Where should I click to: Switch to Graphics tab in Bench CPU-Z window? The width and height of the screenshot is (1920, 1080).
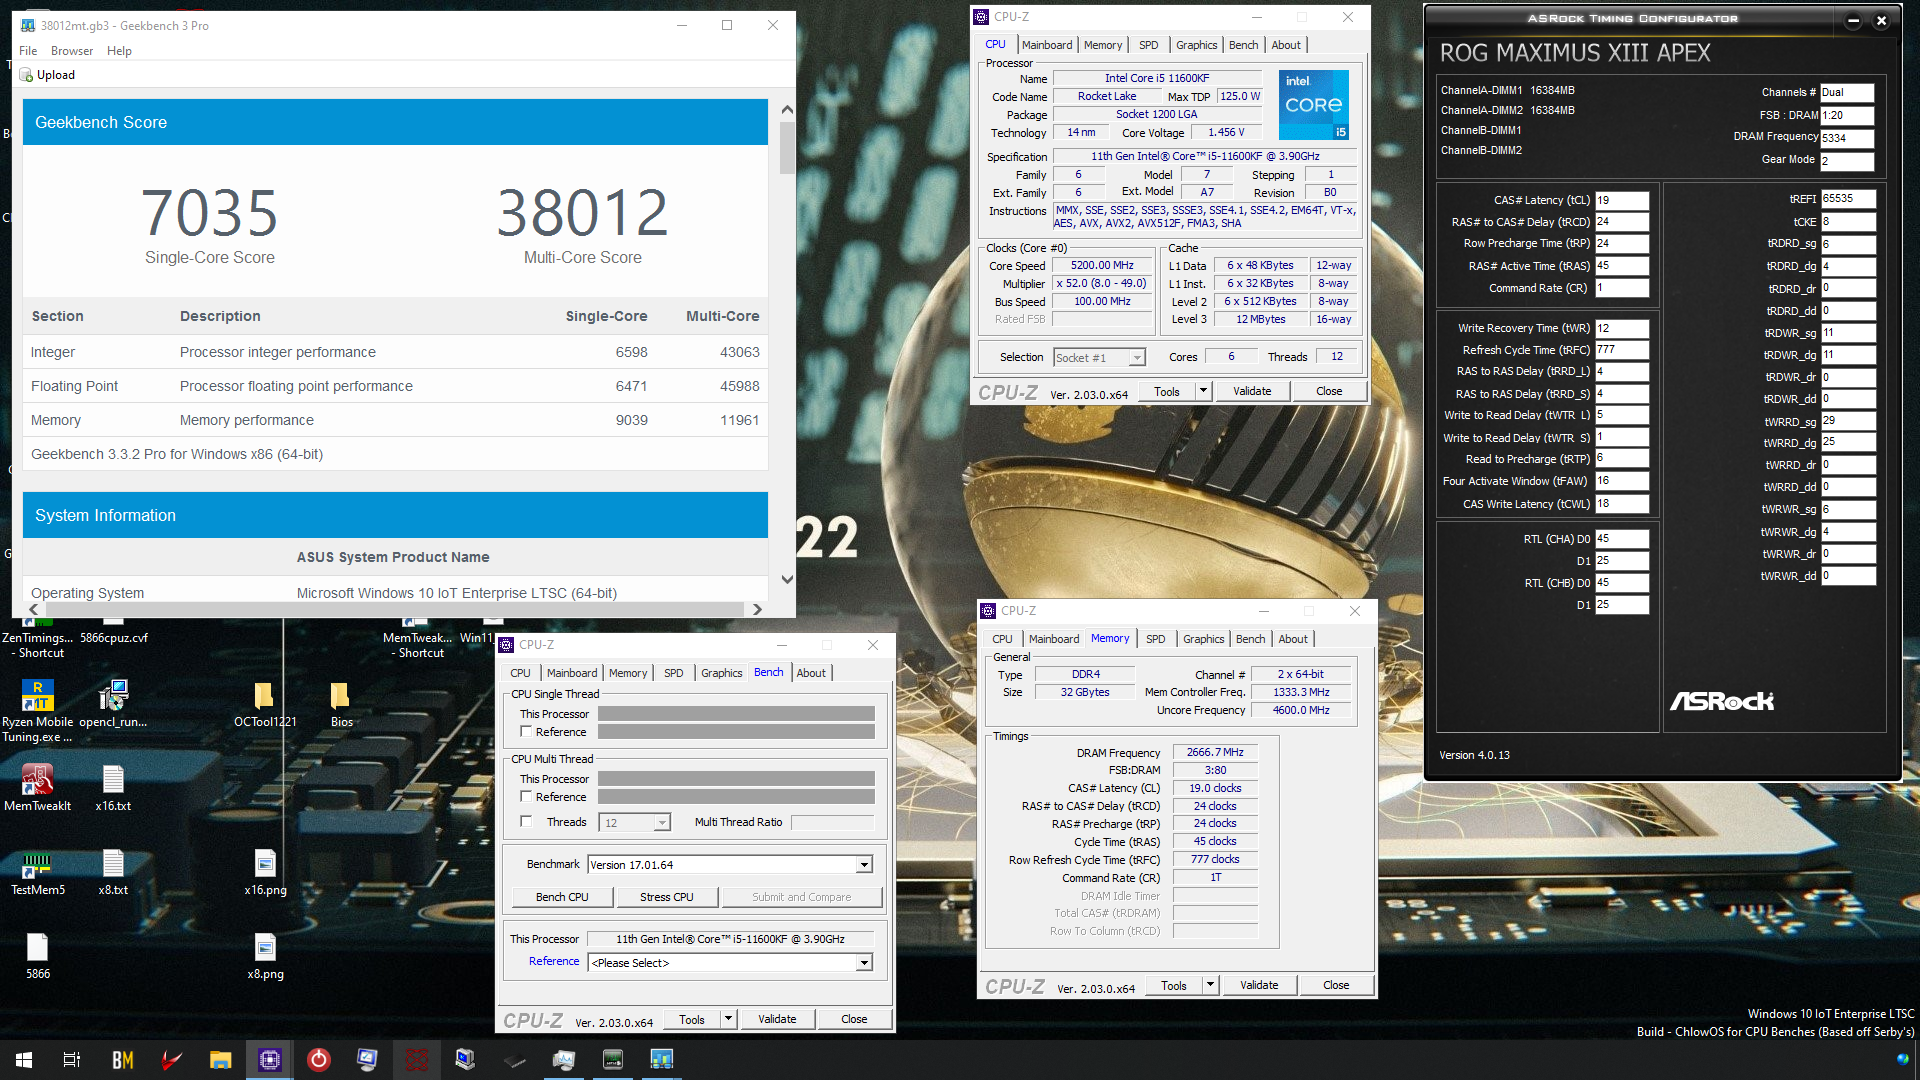721,673
